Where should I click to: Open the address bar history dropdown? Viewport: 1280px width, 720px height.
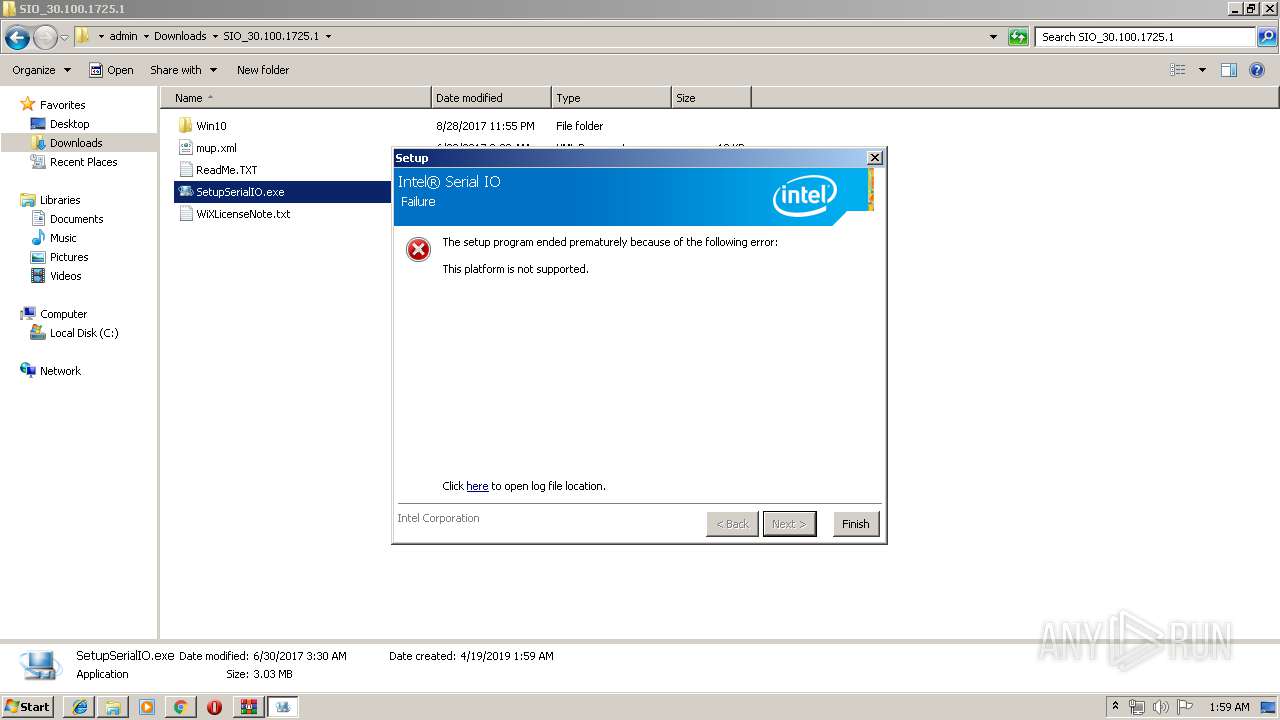(993, 37)
